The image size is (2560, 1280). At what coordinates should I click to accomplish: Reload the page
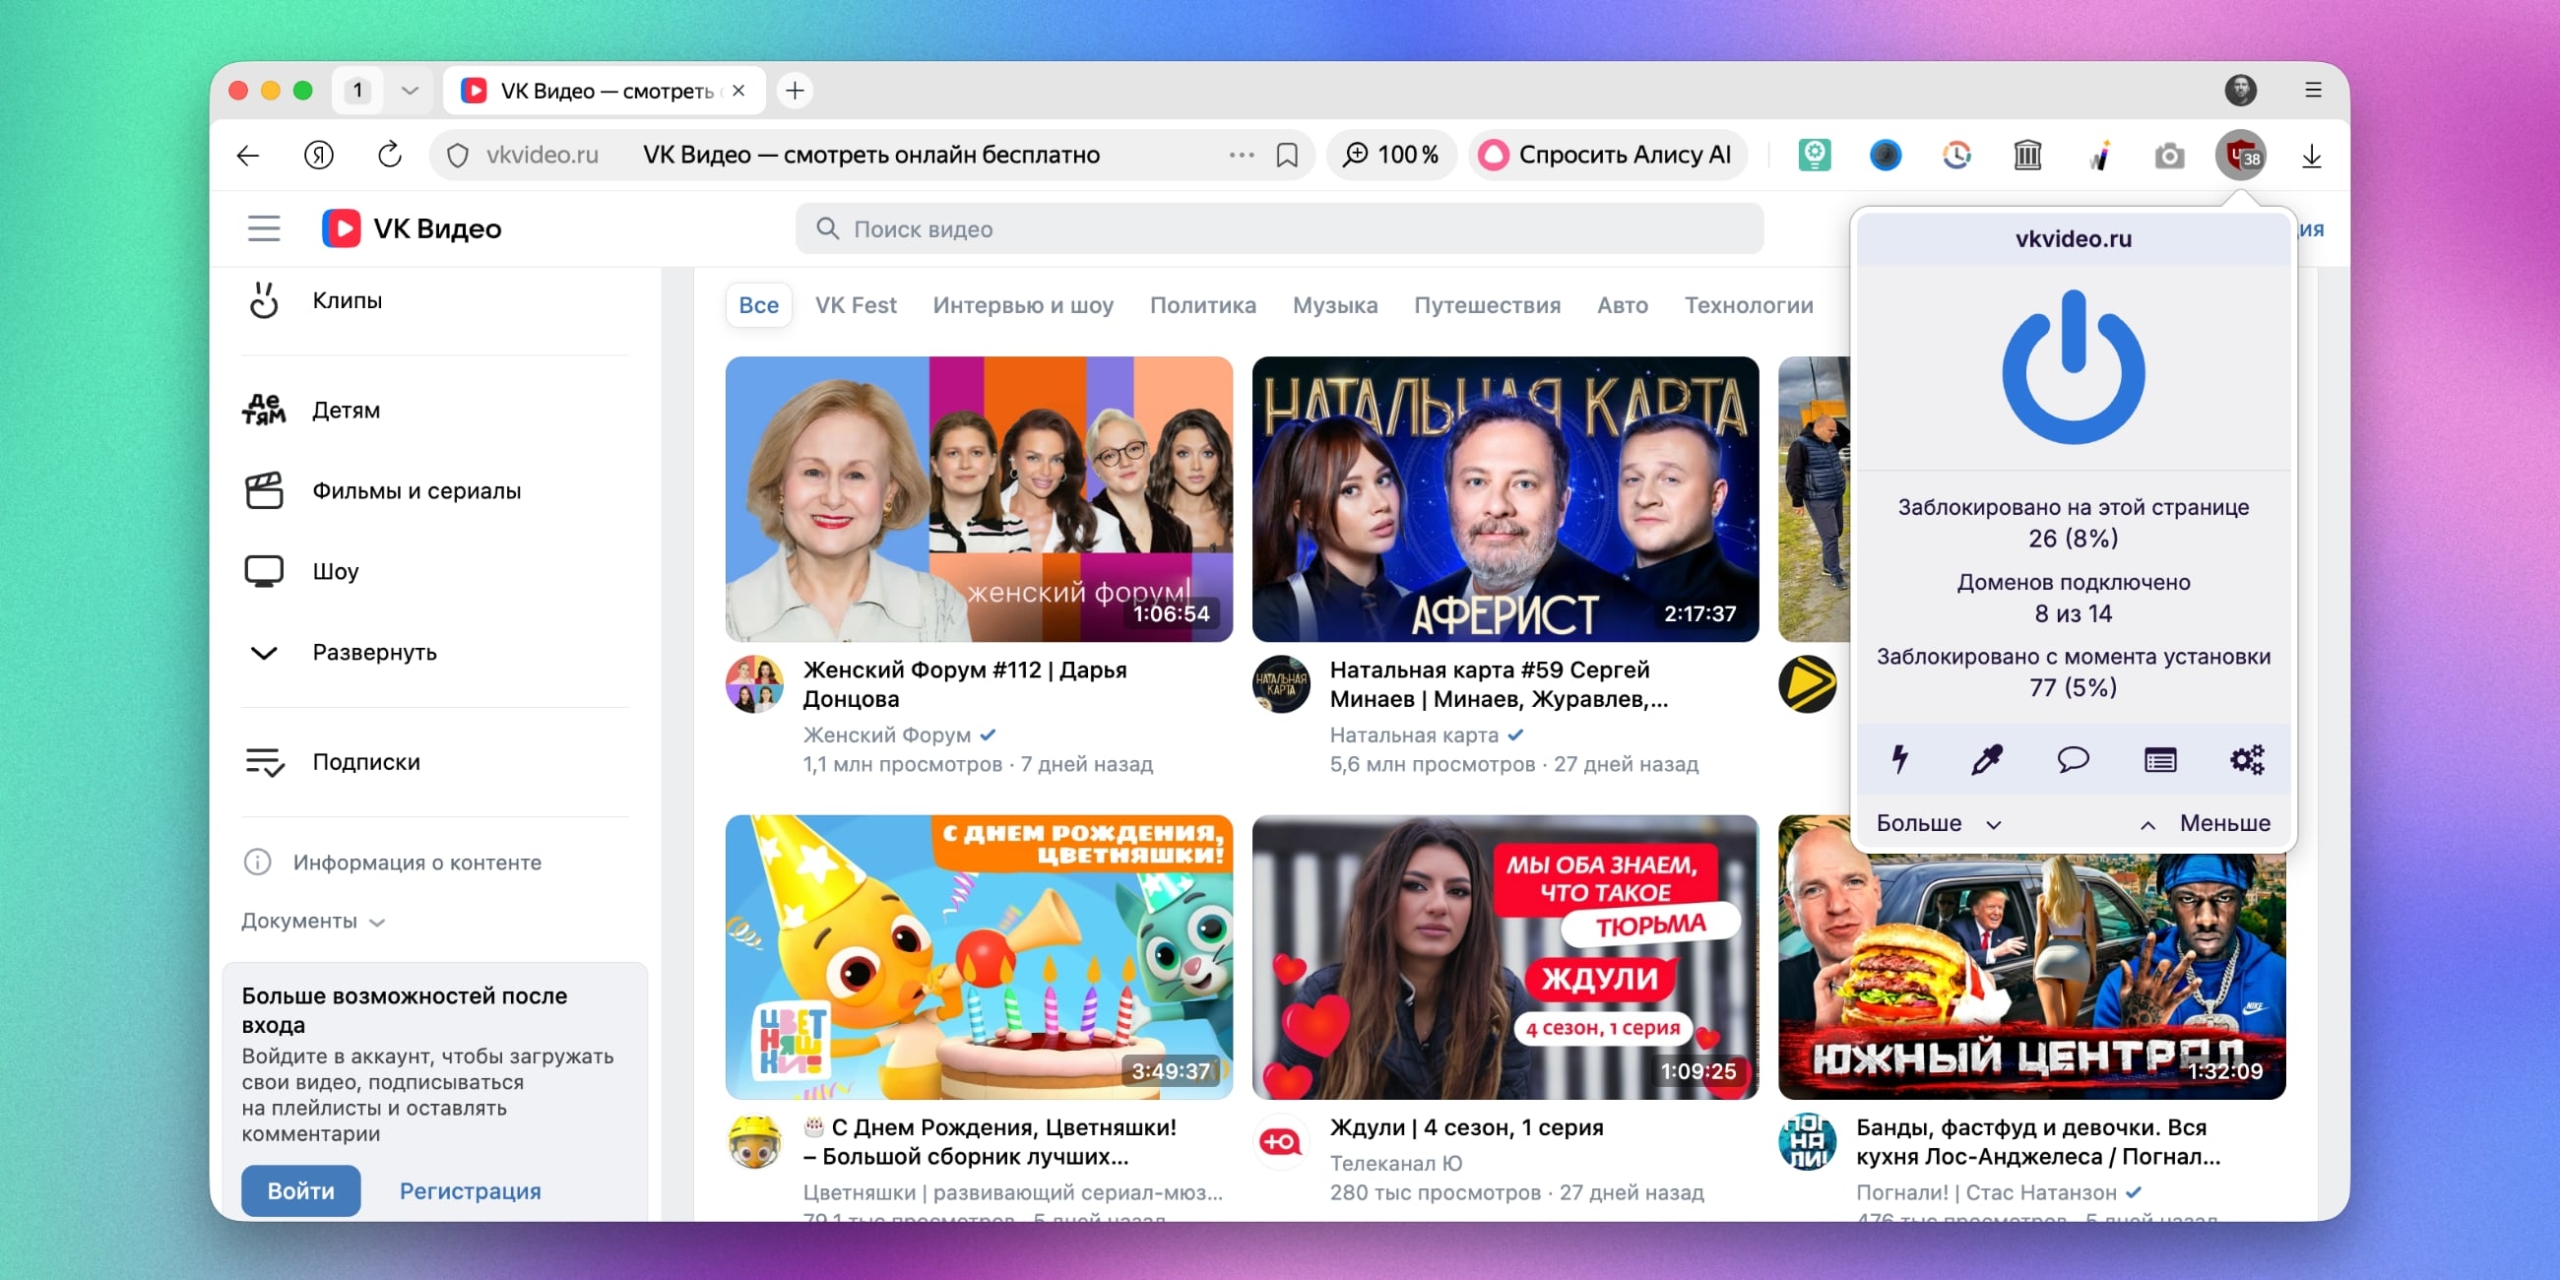pos(389,155)
